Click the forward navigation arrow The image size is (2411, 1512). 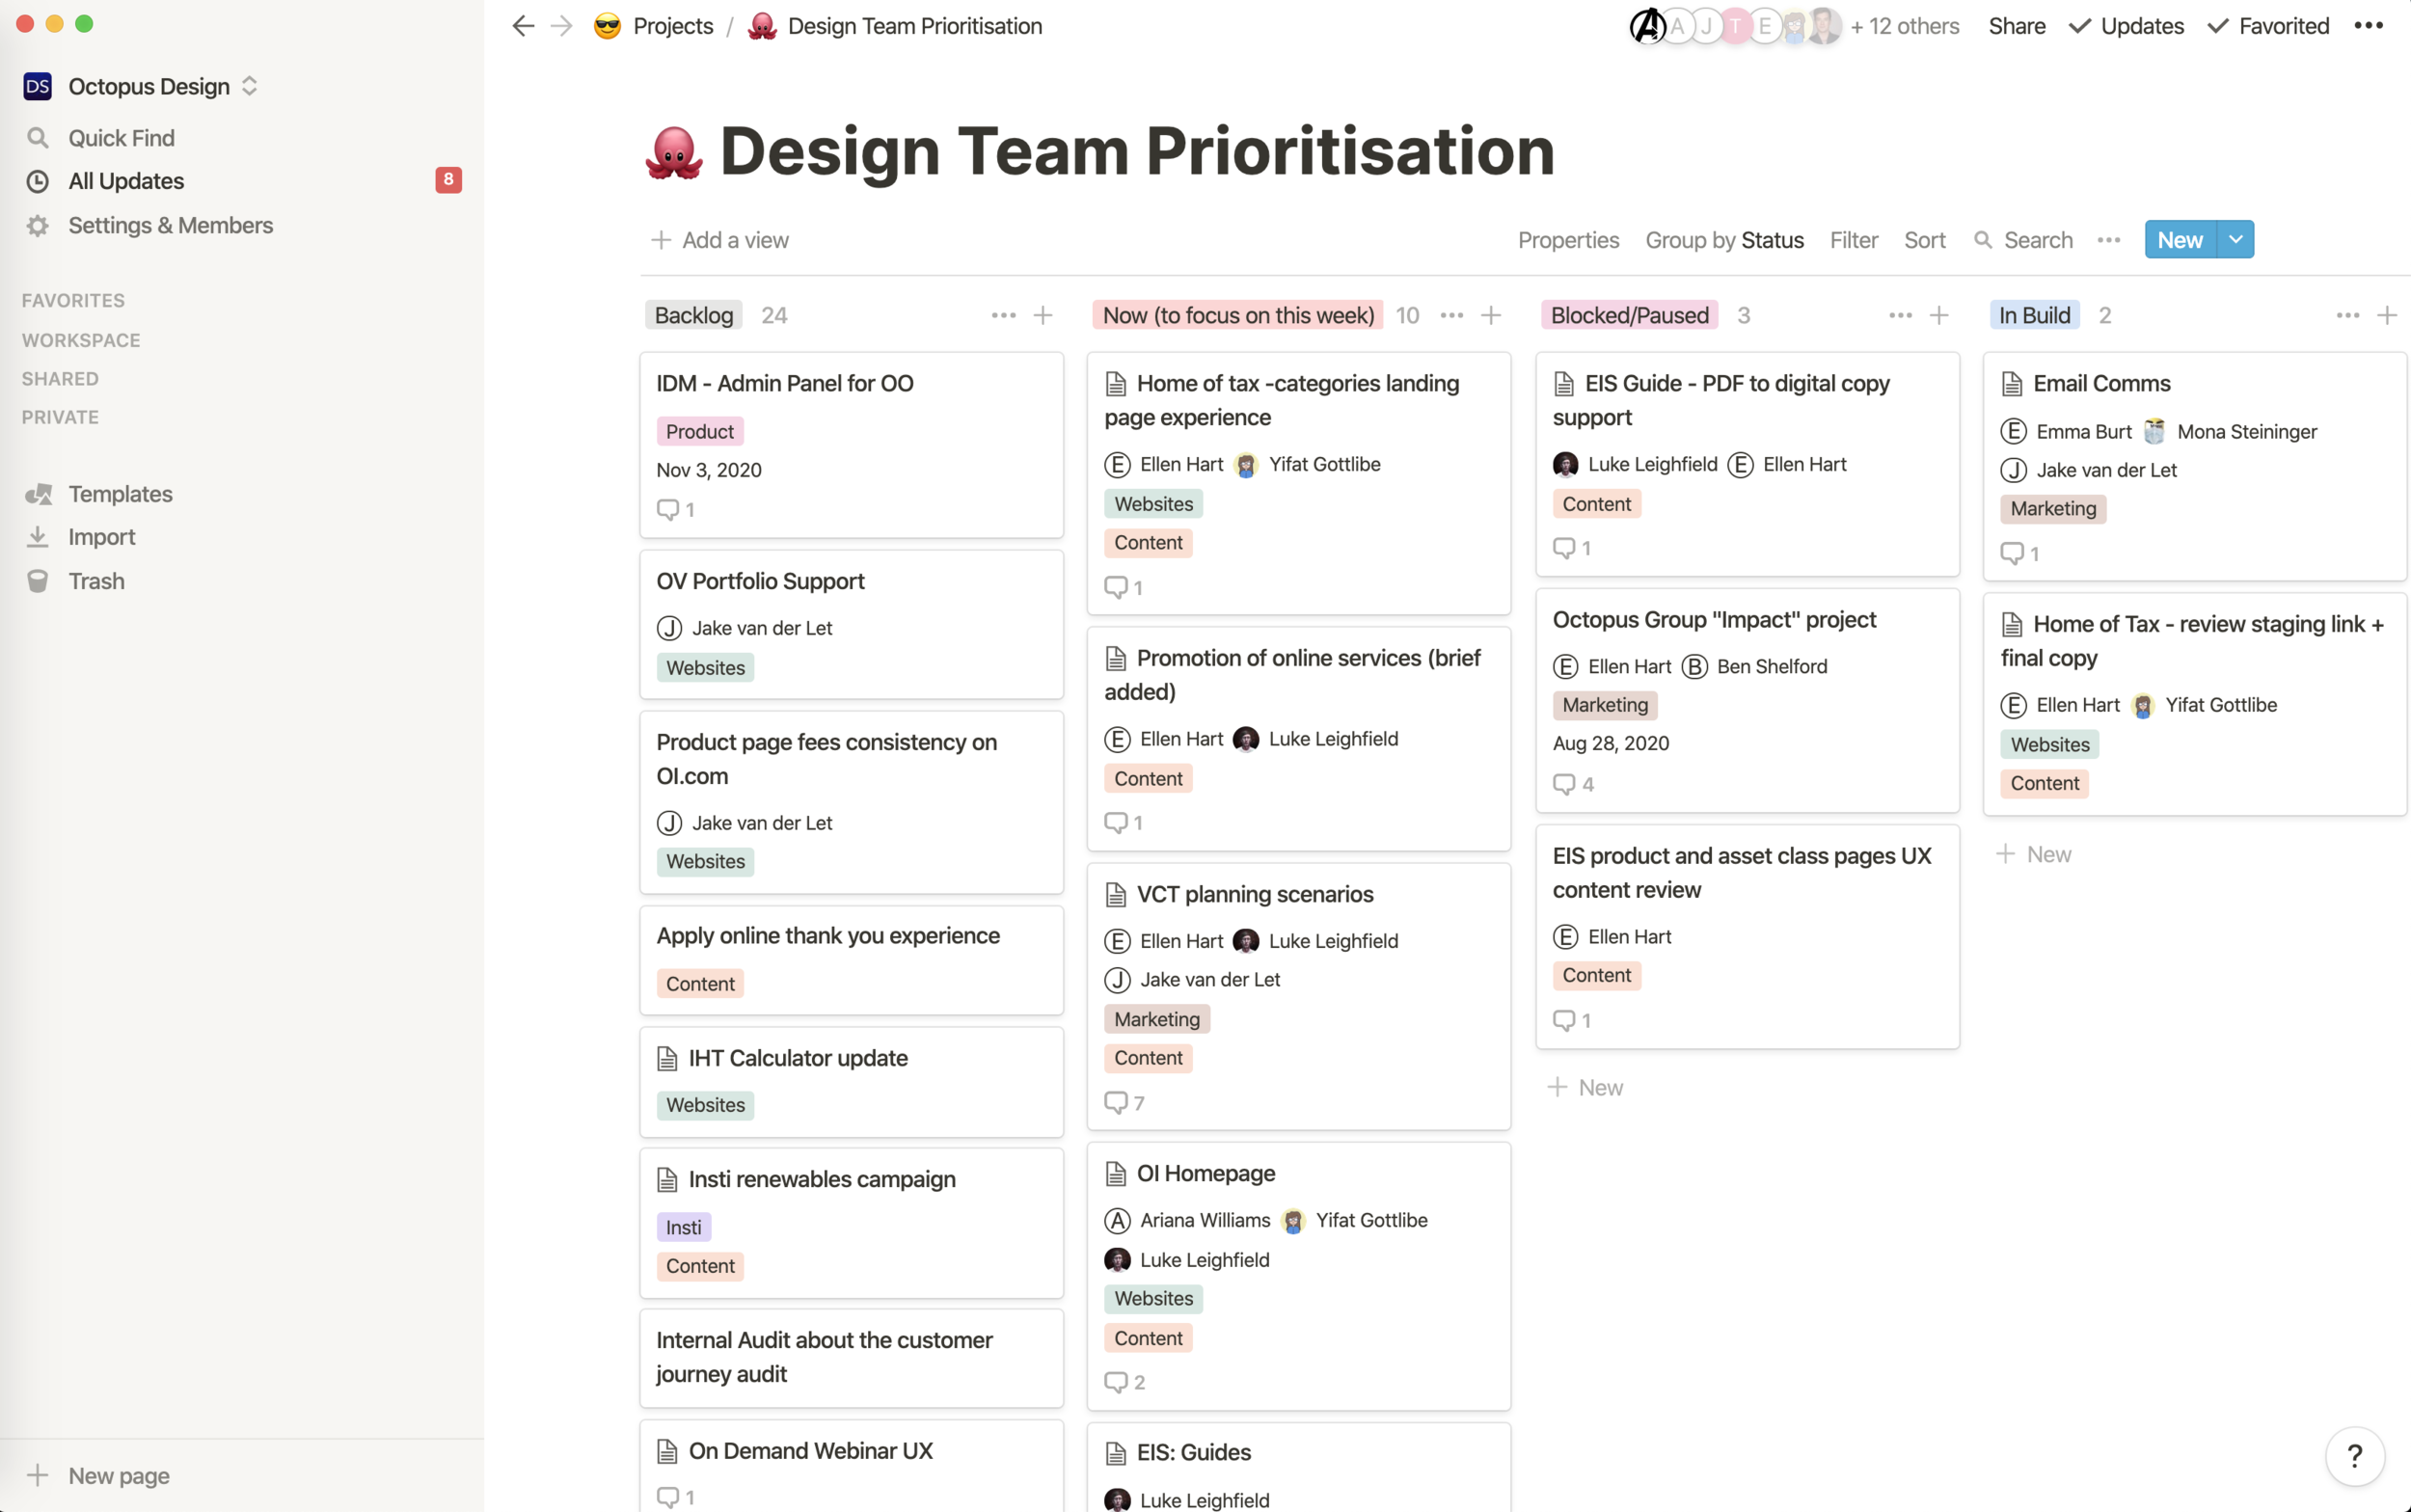(x=562, y=26)
